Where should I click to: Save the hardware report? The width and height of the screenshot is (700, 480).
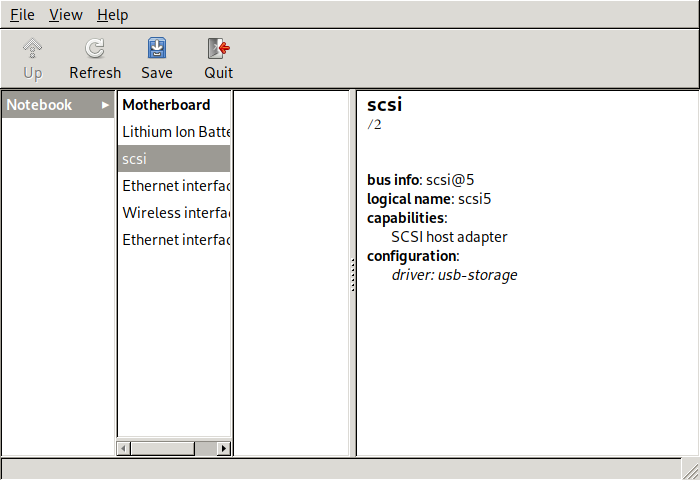pyautogui.click(x=157, y=58)
